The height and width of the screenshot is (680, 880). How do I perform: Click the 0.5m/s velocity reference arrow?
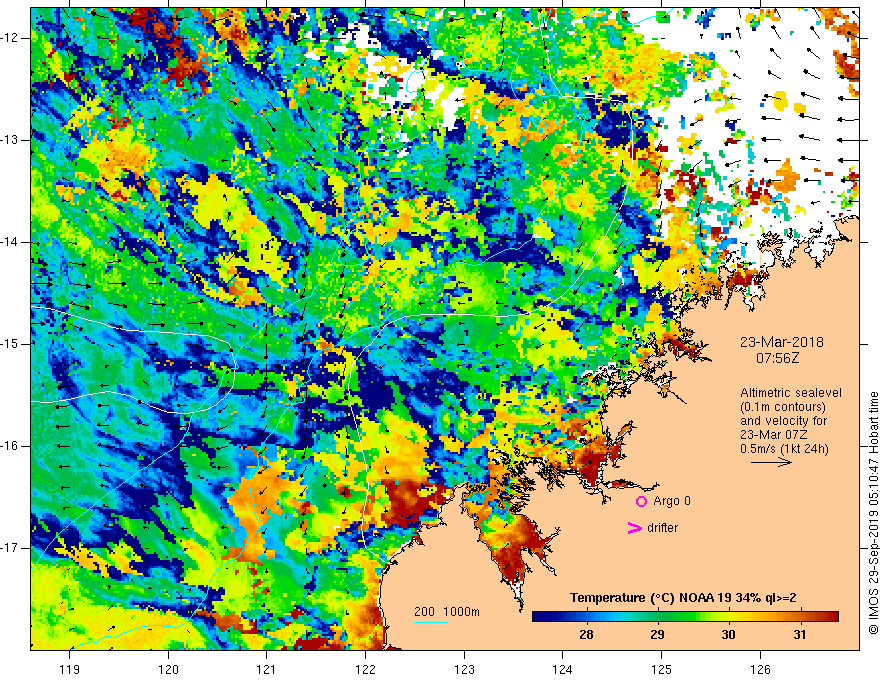(771, 462)
